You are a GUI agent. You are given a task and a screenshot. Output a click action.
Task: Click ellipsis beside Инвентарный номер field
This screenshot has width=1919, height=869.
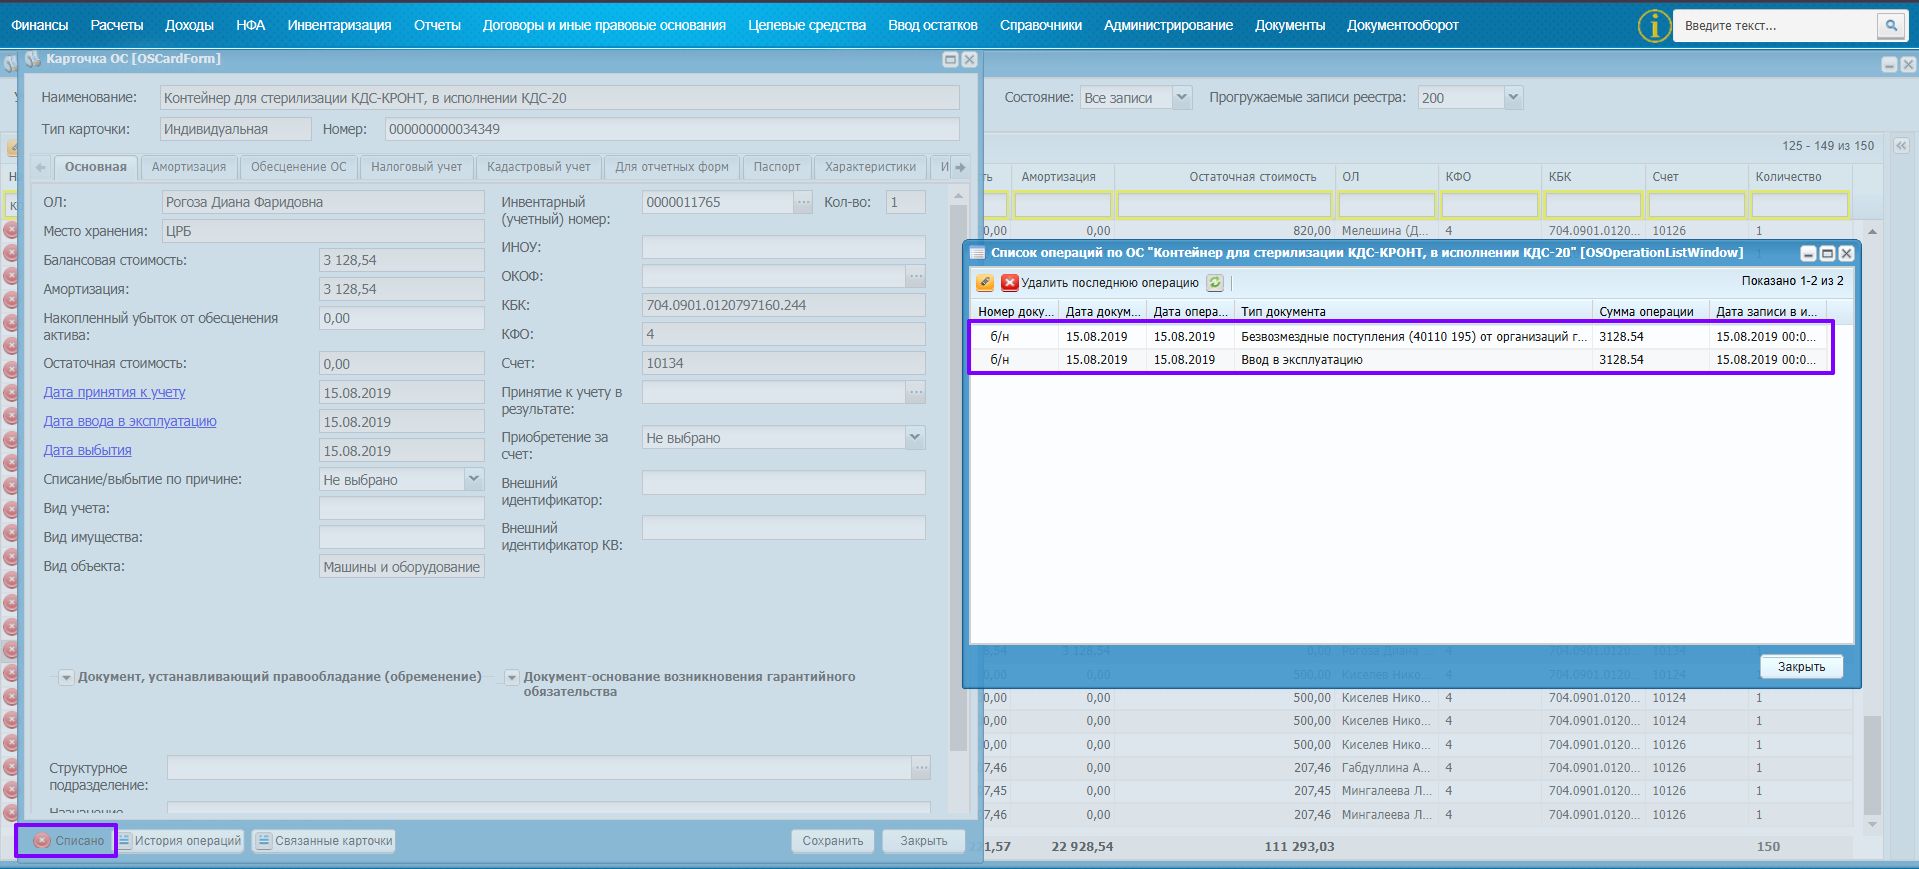(x=803, y=203)
